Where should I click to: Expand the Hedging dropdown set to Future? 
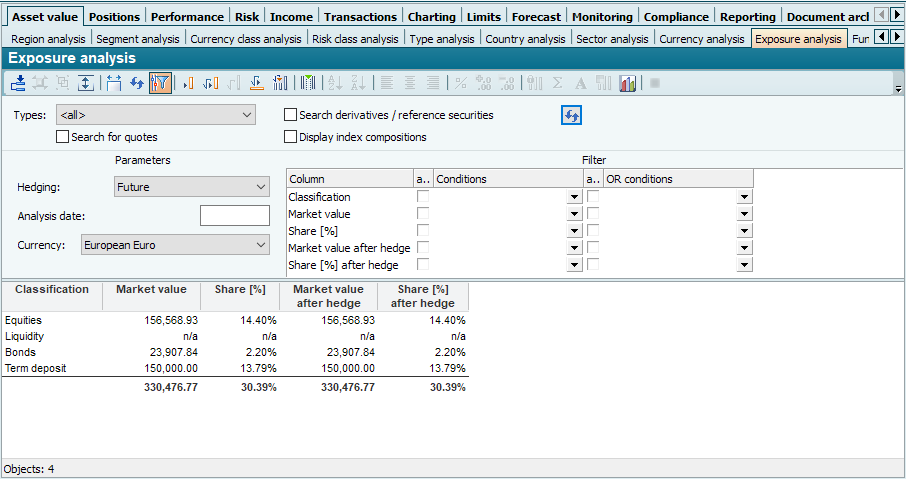tap(189, 187)
